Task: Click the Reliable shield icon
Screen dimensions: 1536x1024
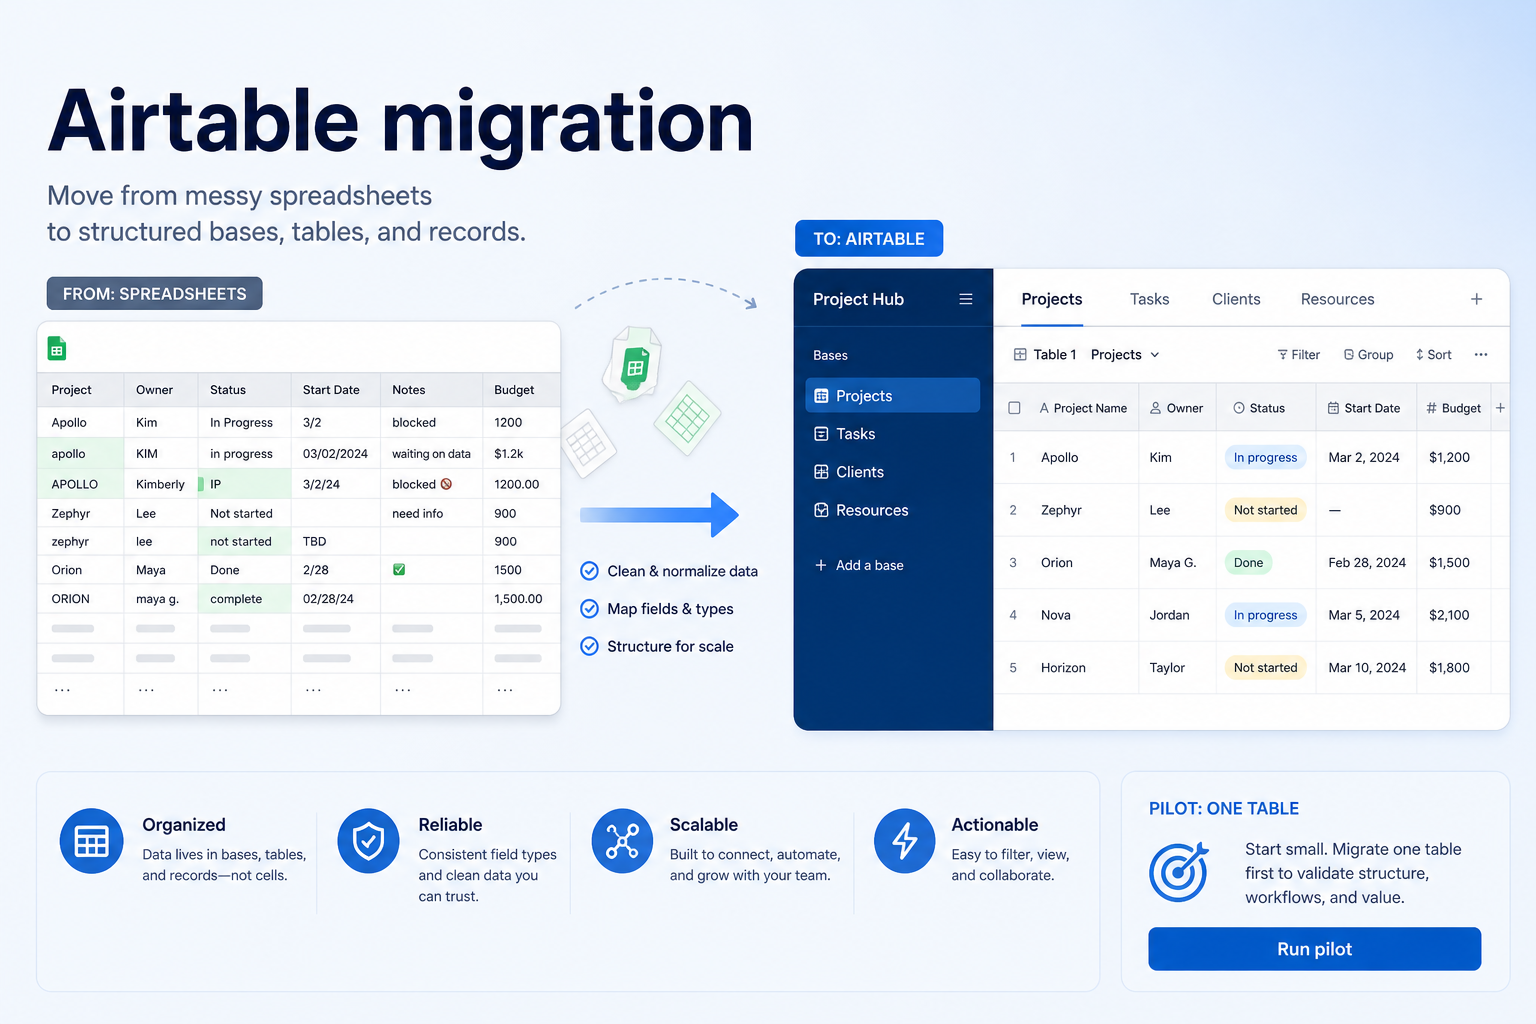Action: click(x=368, y=841)
